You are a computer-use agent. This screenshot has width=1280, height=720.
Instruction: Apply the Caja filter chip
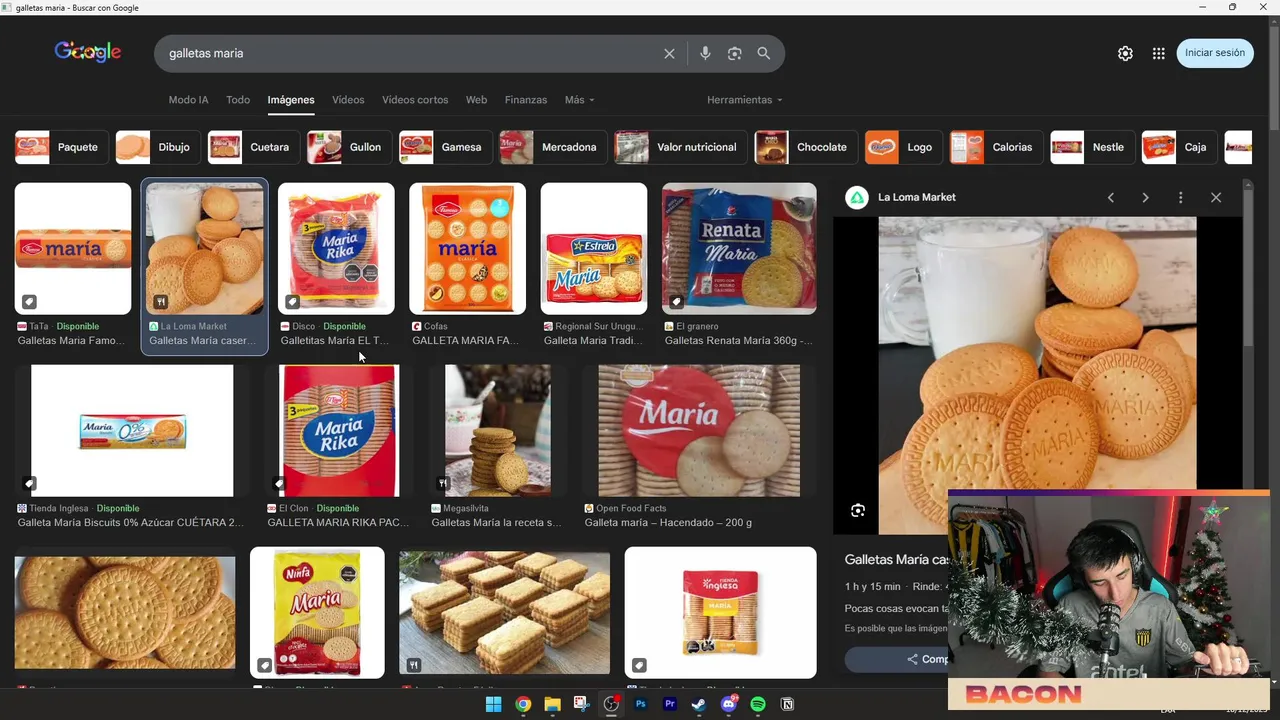[1179, 147]
